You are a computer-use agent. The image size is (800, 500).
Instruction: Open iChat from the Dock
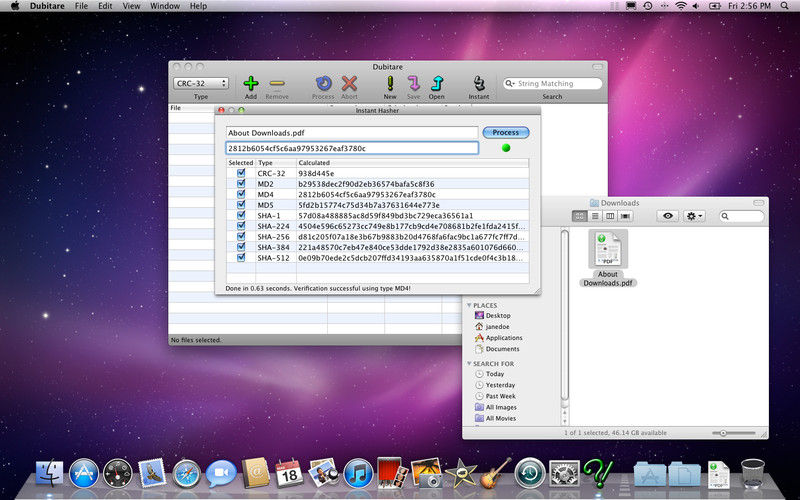coord(221,473)
